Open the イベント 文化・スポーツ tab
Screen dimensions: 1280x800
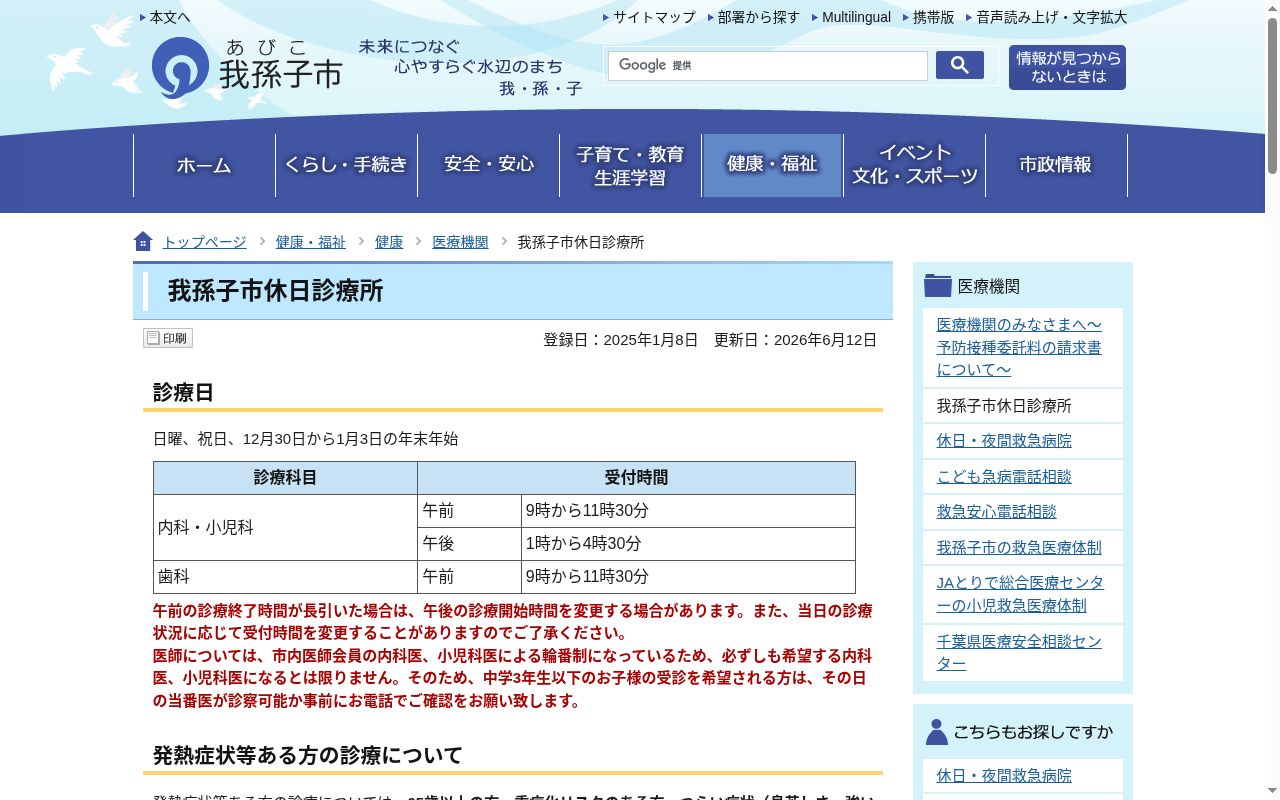click(x=914, y=165)
